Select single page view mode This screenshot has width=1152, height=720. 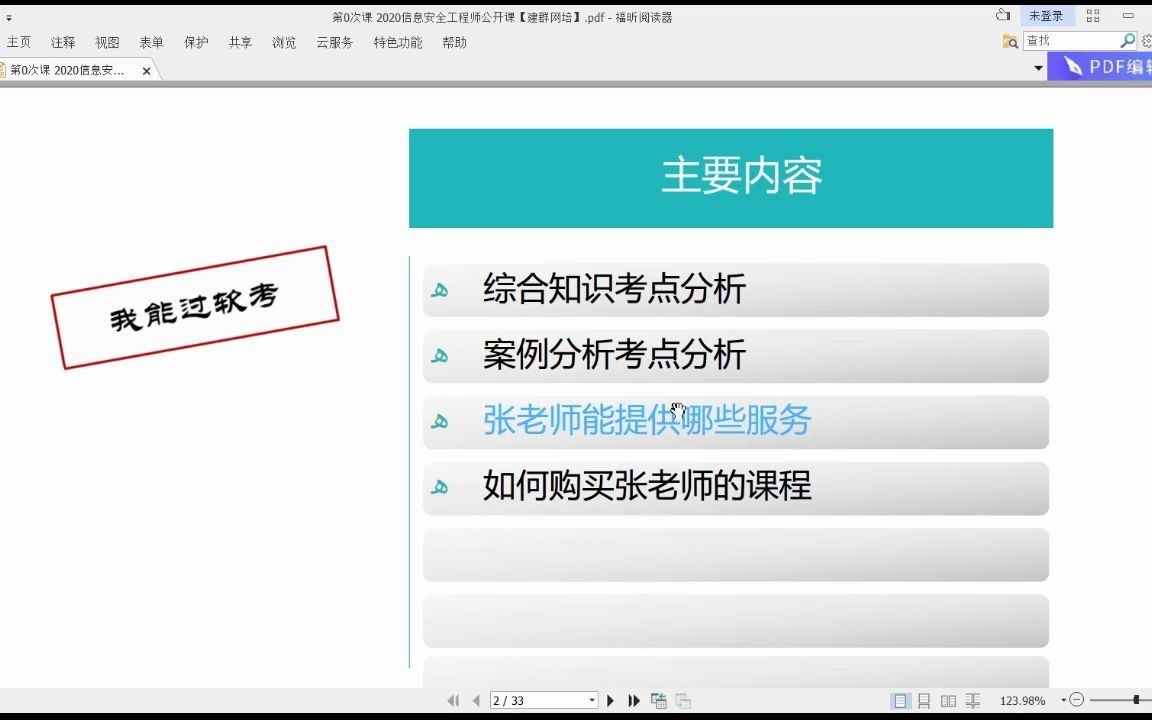901,701
